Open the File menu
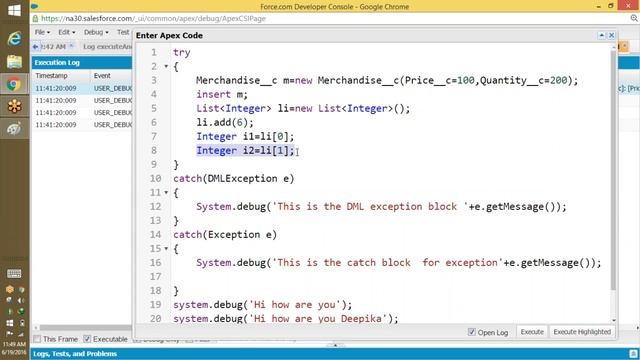Image resolution: width=640 pixels, height=360 pixels. tap(42, 32)
